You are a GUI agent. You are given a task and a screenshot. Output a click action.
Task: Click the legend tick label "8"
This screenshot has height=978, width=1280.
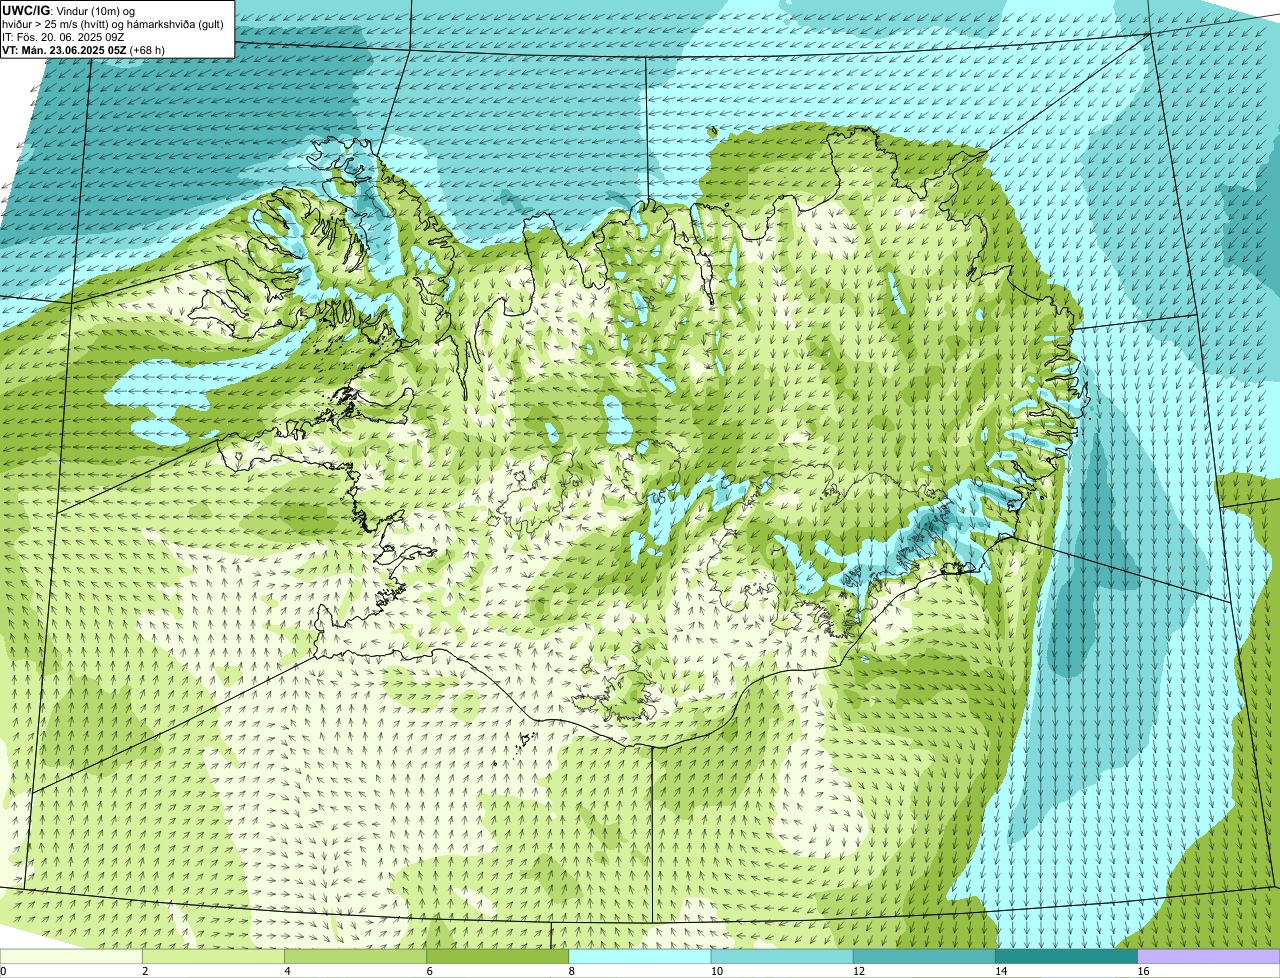(571, 971)
